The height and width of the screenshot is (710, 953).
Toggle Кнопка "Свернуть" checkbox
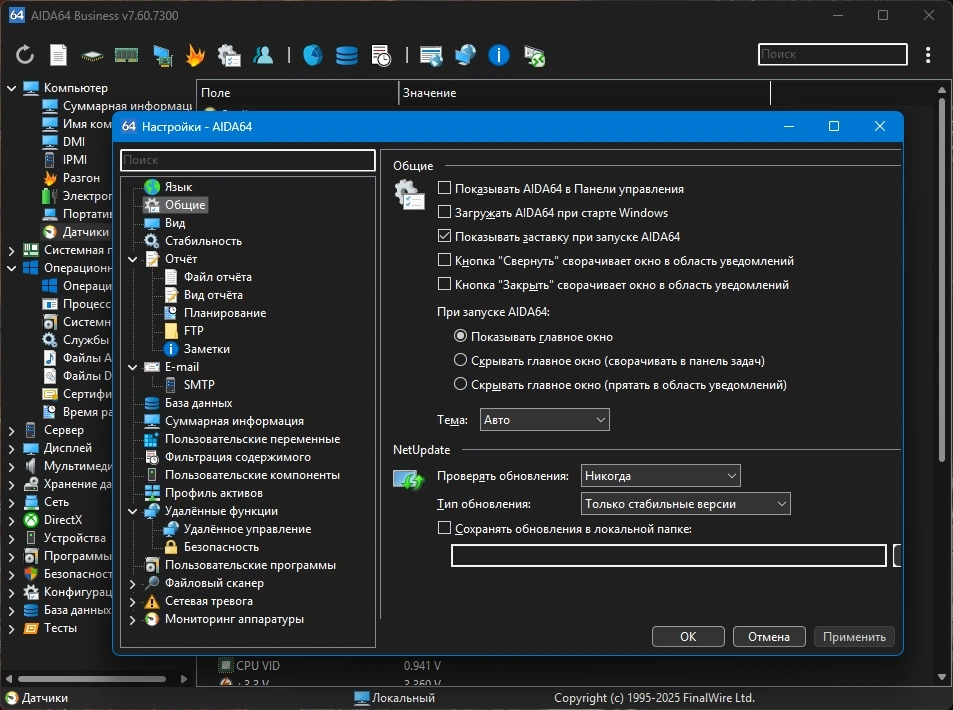[444, 260]
